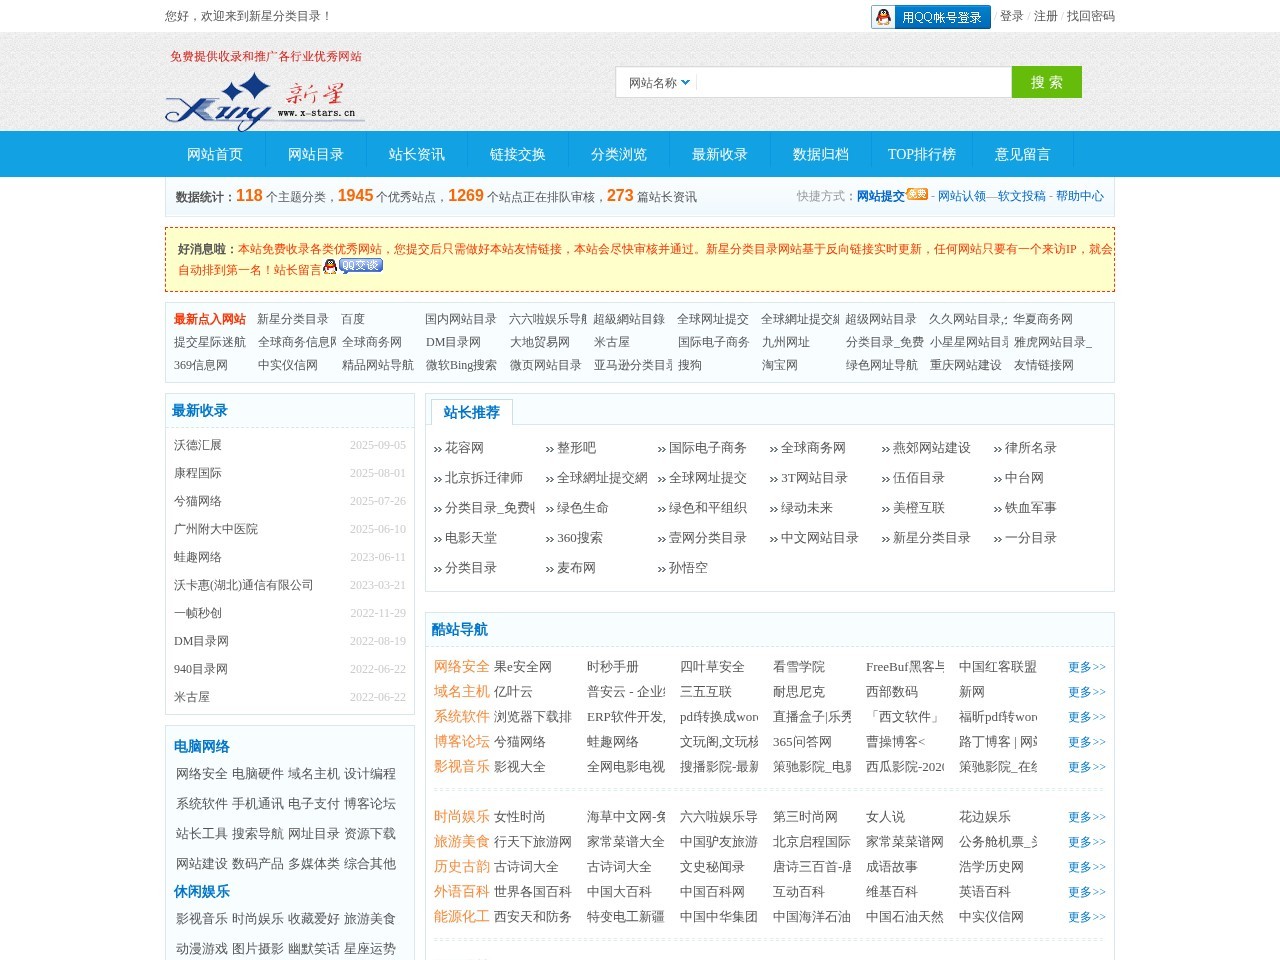The image size is (1280, 960).
Task: Open the 网站目录 navigation menu item
Action: point(315,154)
